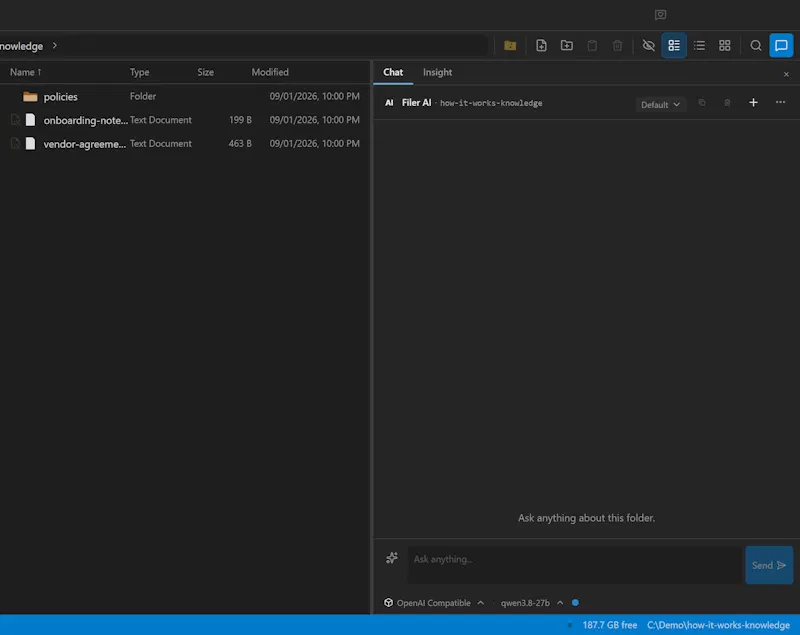Click the 199 B size cell

point(240,120)
